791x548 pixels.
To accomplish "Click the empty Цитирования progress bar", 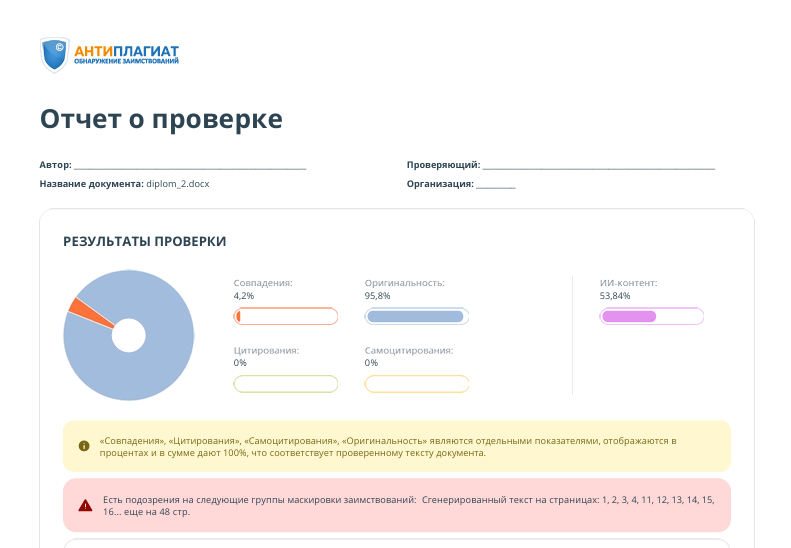I will pos(286,384).
